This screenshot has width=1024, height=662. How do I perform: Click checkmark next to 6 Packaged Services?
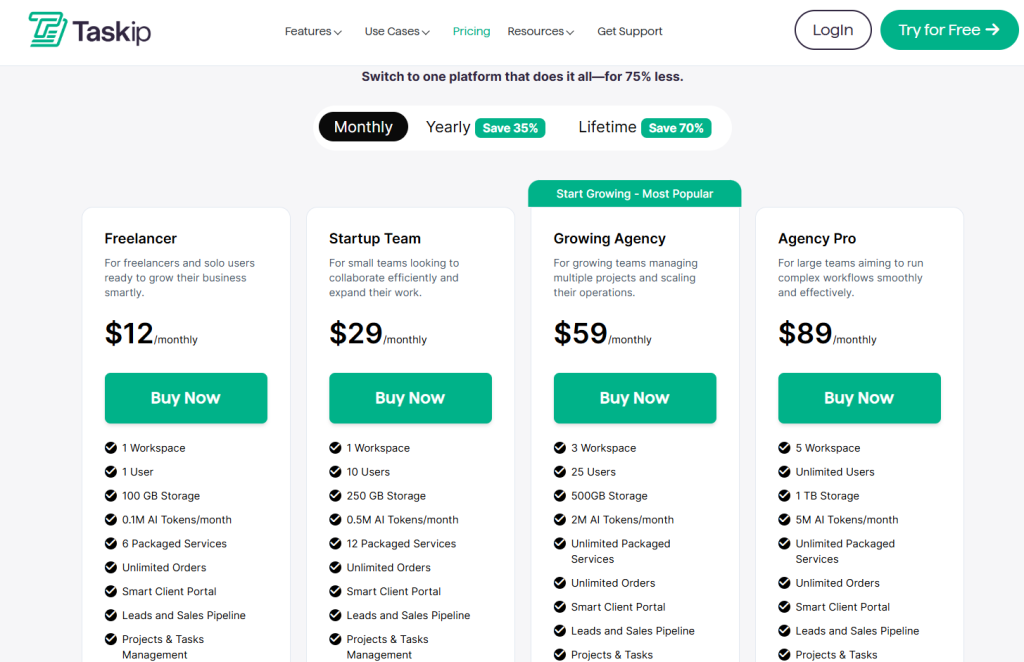pos(111,544)
